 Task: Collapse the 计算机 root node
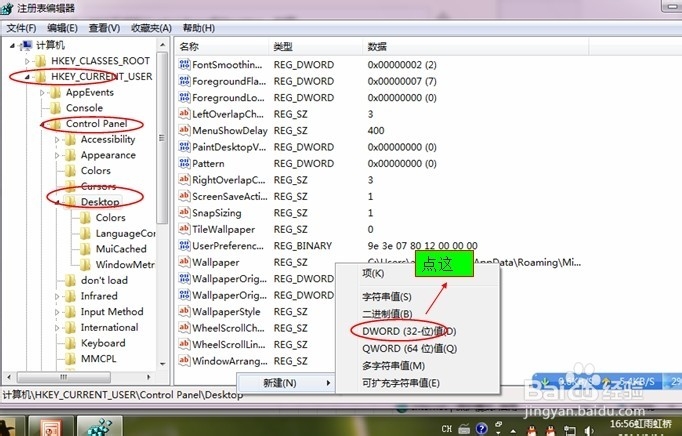pyautogui.click(x=13, y=45)
